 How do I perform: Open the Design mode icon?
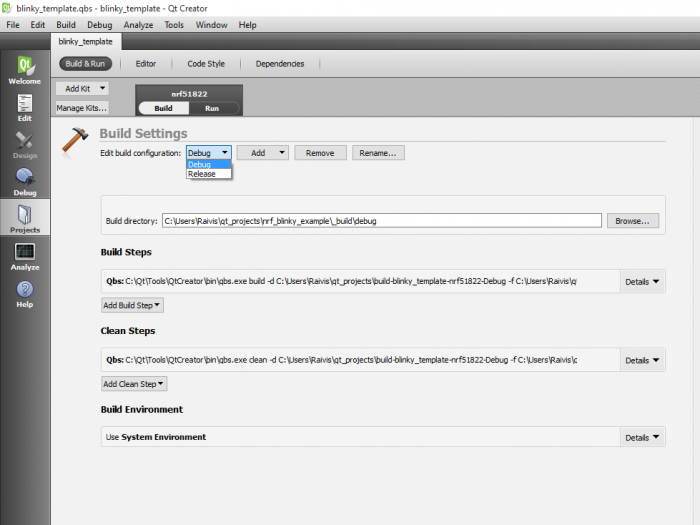point(25,146)
